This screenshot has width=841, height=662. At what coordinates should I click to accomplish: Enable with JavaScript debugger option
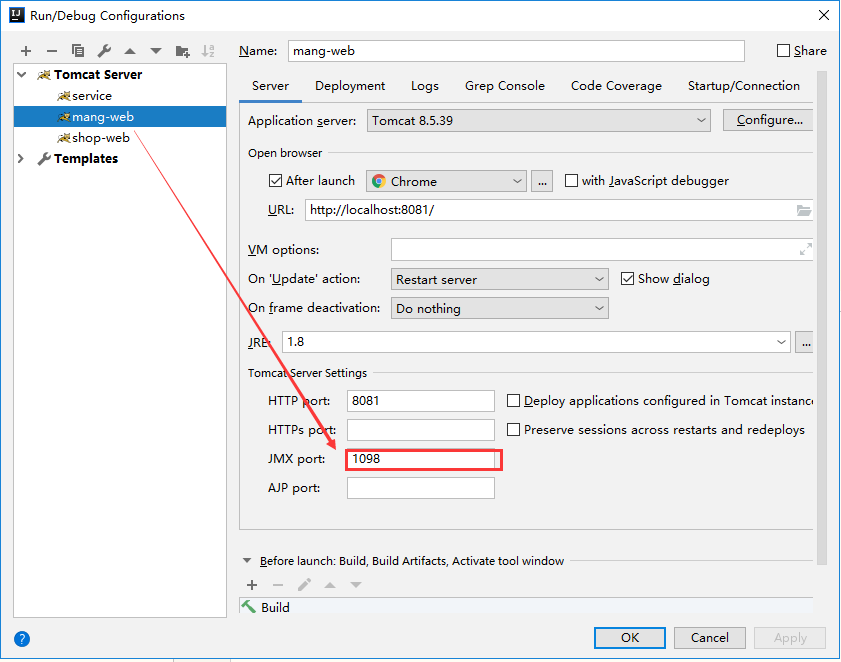coord(571,181)
